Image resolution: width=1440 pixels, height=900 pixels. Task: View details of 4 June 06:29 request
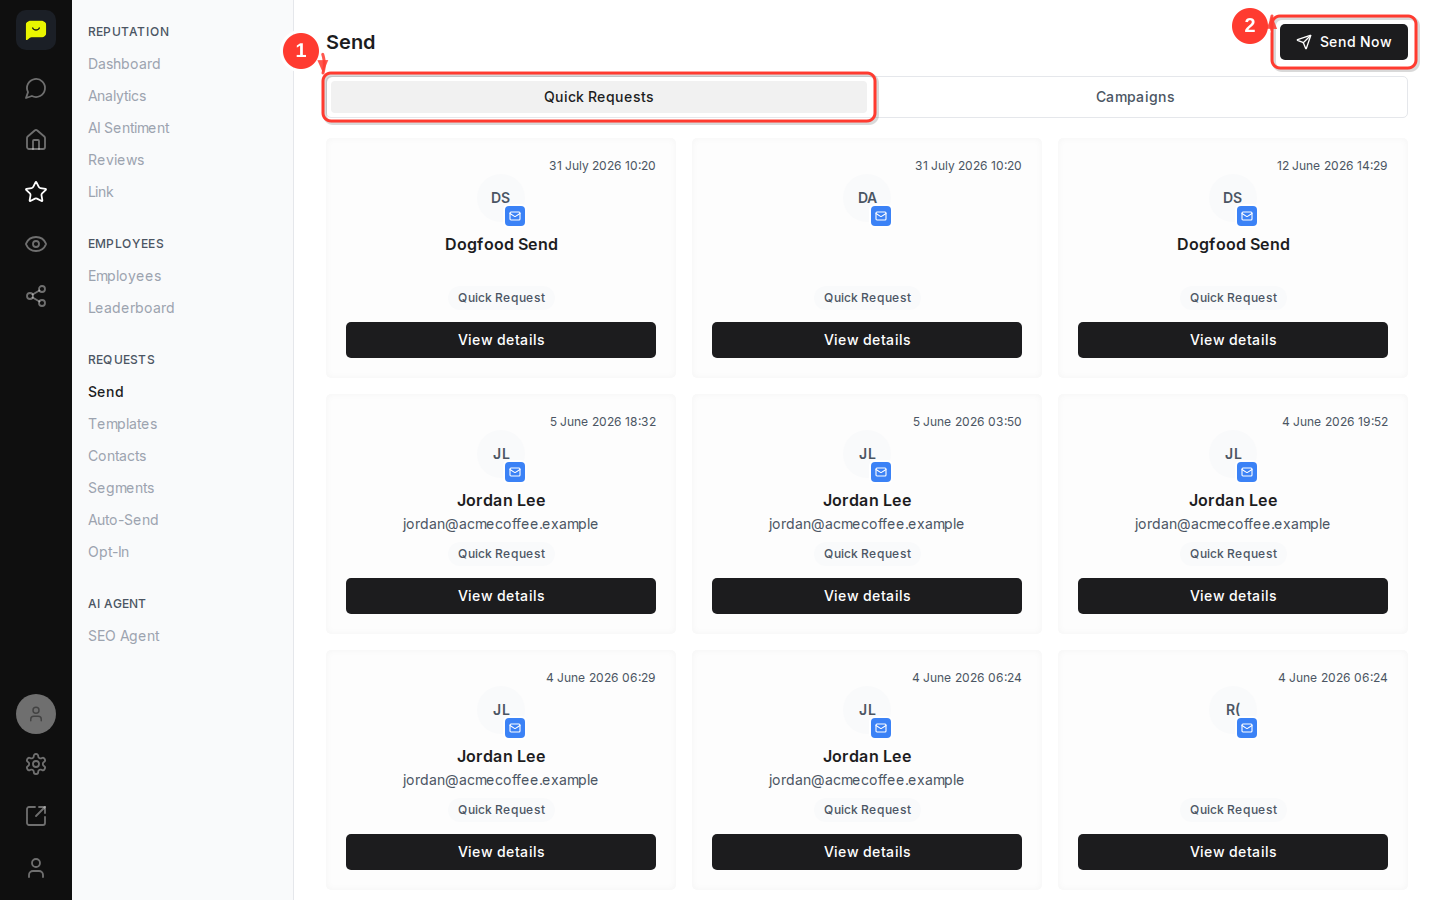point(501,852)
